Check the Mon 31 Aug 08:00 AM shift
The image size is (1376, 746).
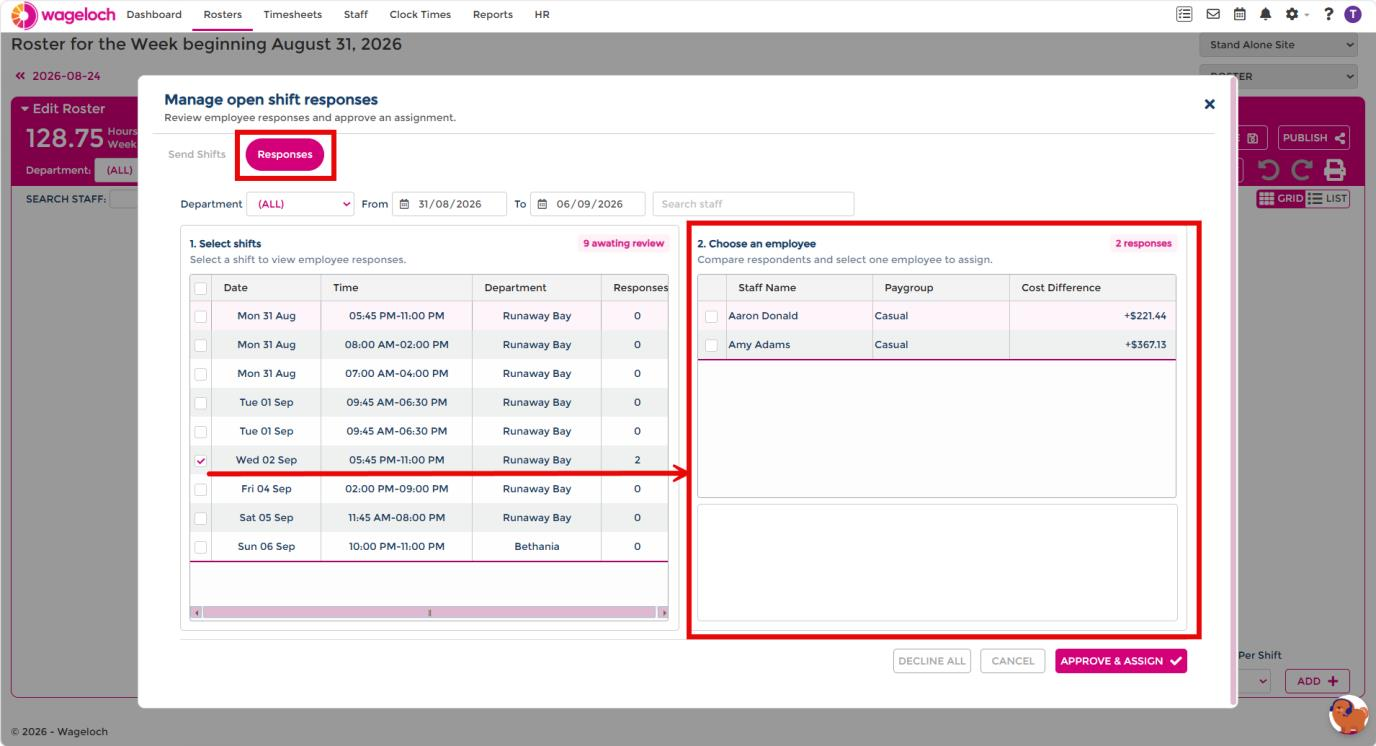coord(201,345)
